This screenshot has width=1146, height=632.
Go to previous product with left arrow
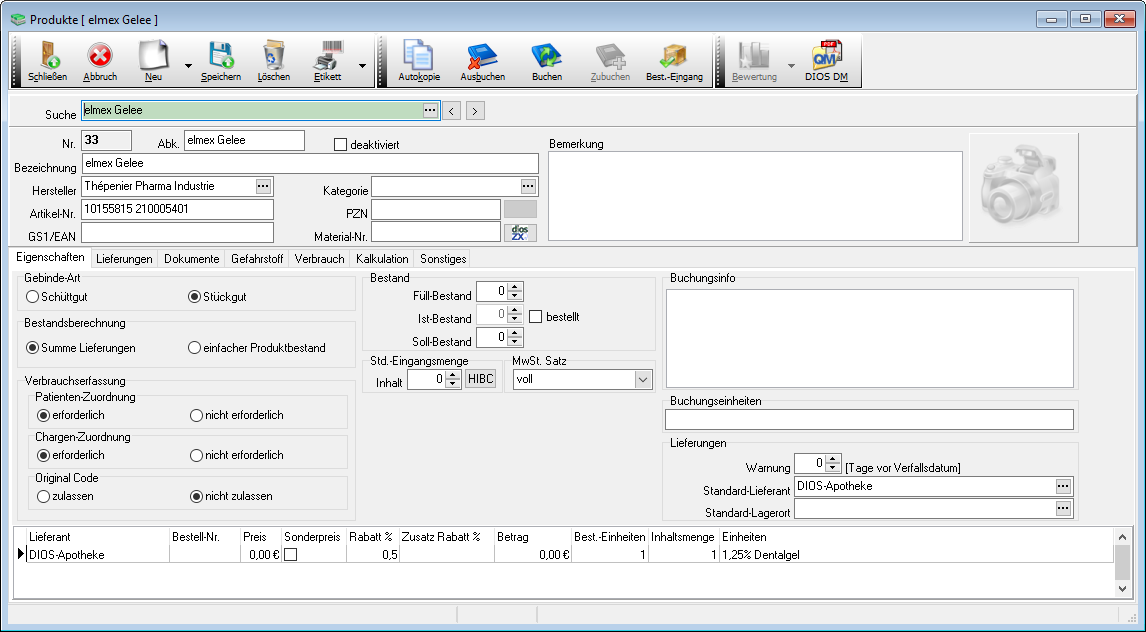click(x=452, y=111)
